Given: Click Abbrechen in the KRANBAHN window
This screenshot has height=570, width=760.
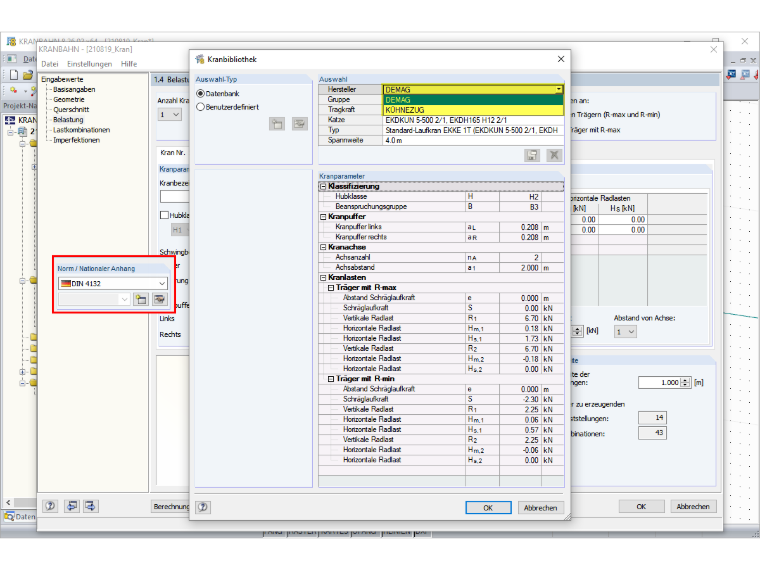Looking at the screenshot, I should point(693,507).
